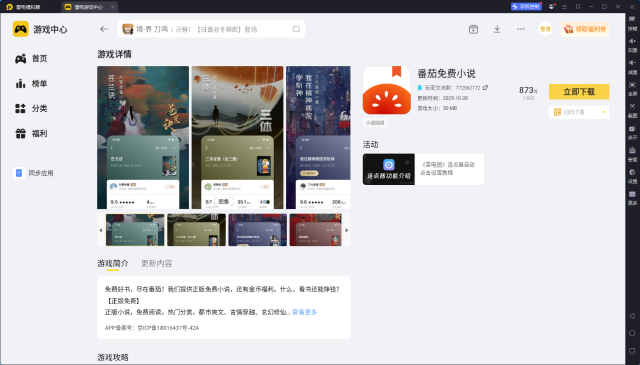Select the olive 三体 thumbnail
Screen dimensions: 640x365
(196, 230)
